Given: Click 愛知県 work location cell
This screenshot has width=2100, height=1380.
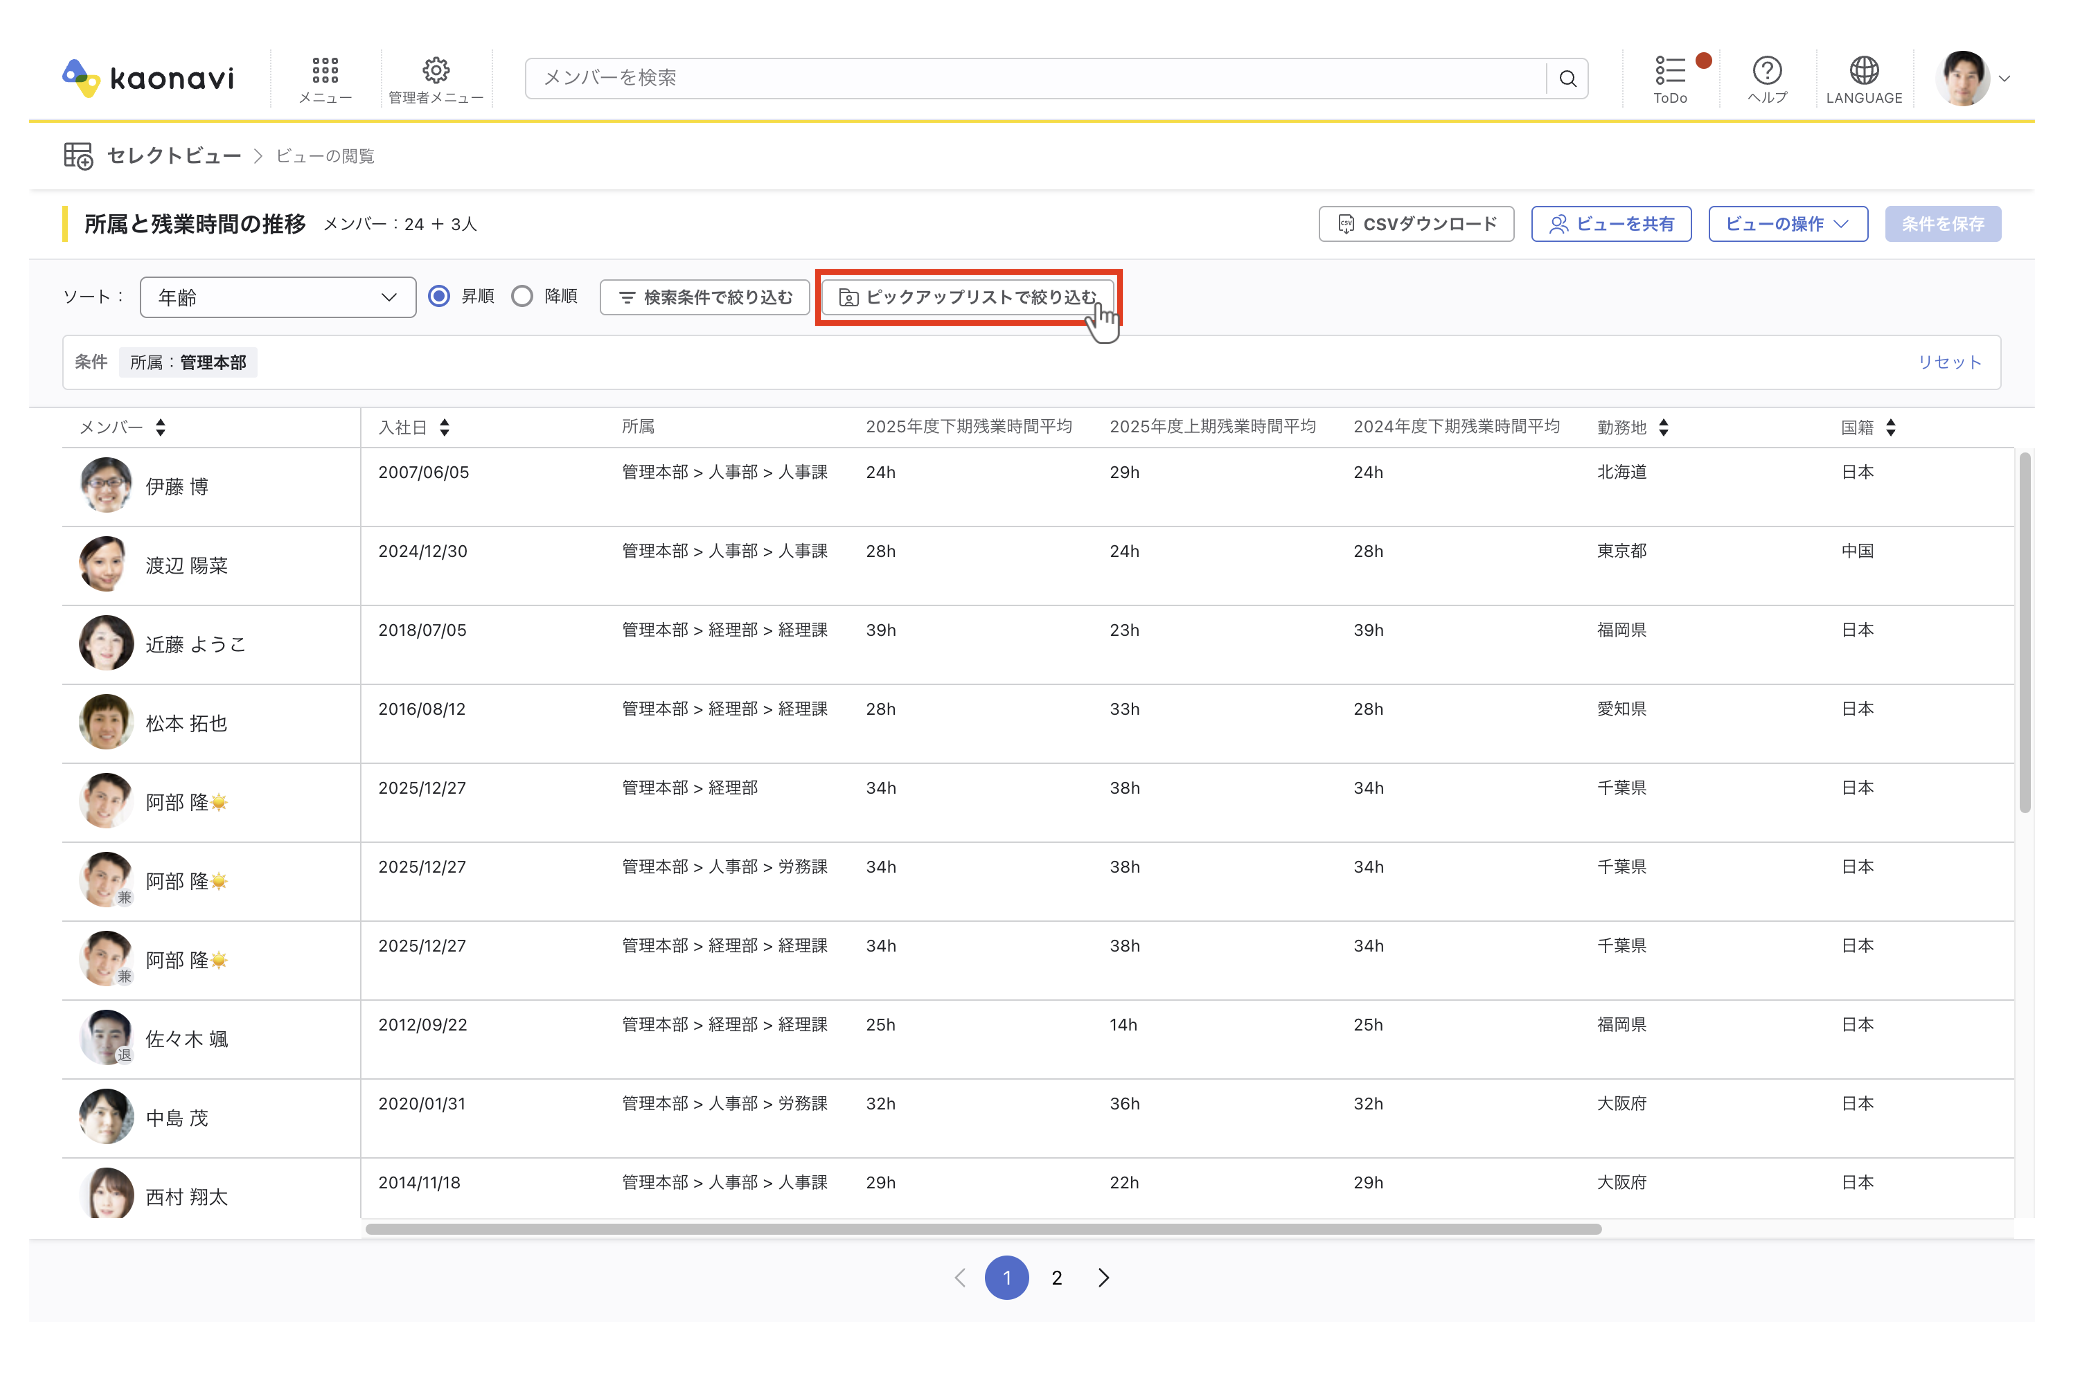Looking at the screenshot, I should click(1622, 709).
